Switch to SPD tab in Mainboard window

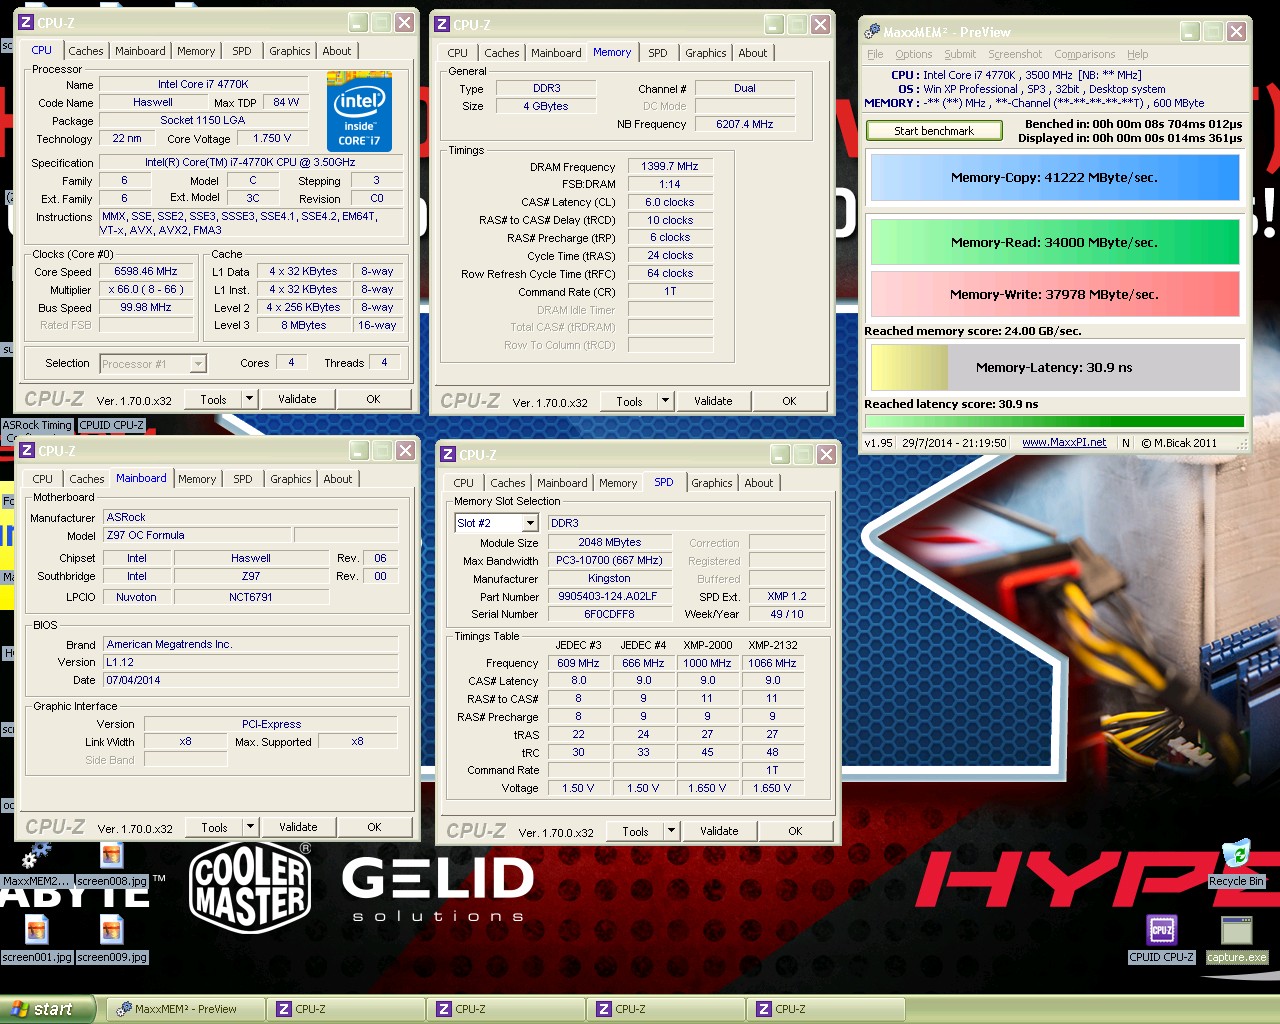(243, 479)
